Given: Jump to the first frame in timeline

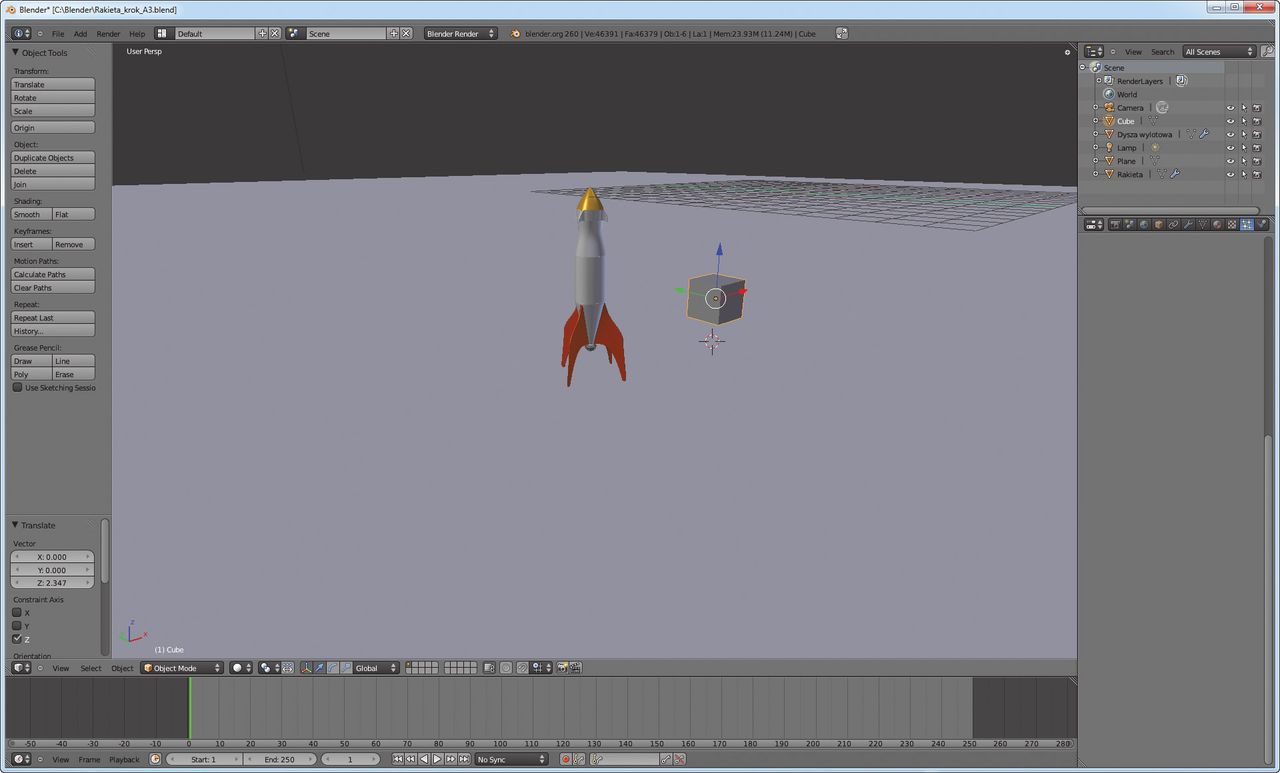Looking at the screenshot, I should click(x=397, y=759).
